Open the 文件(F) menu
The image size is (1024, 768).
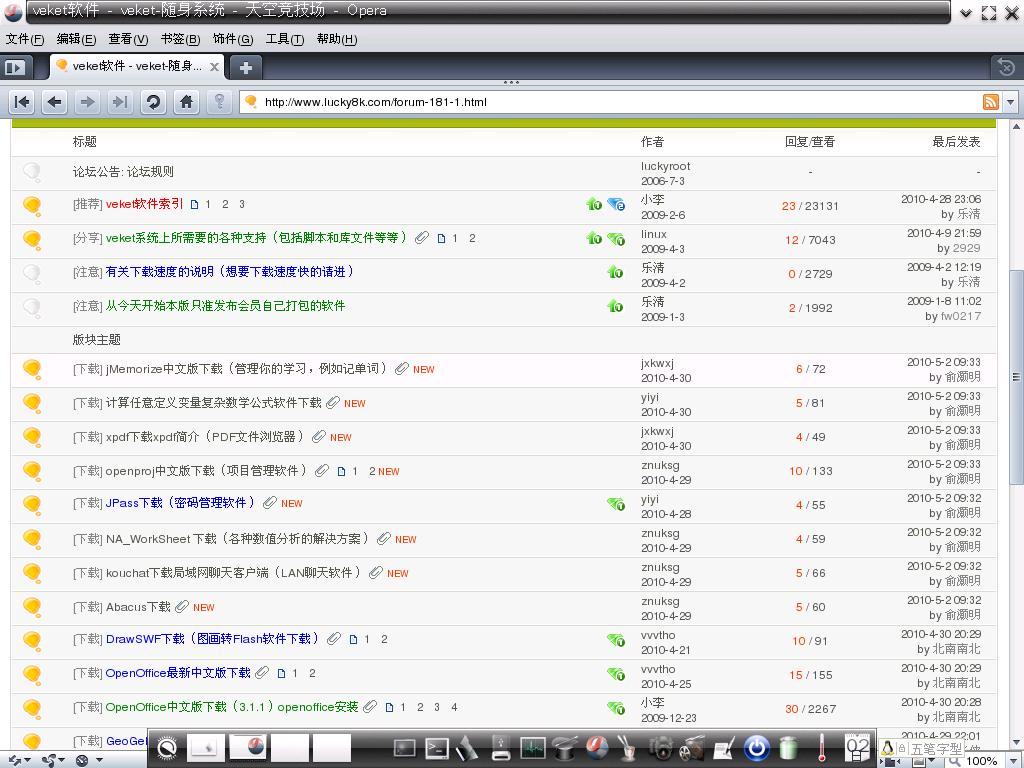click(25, 39)
